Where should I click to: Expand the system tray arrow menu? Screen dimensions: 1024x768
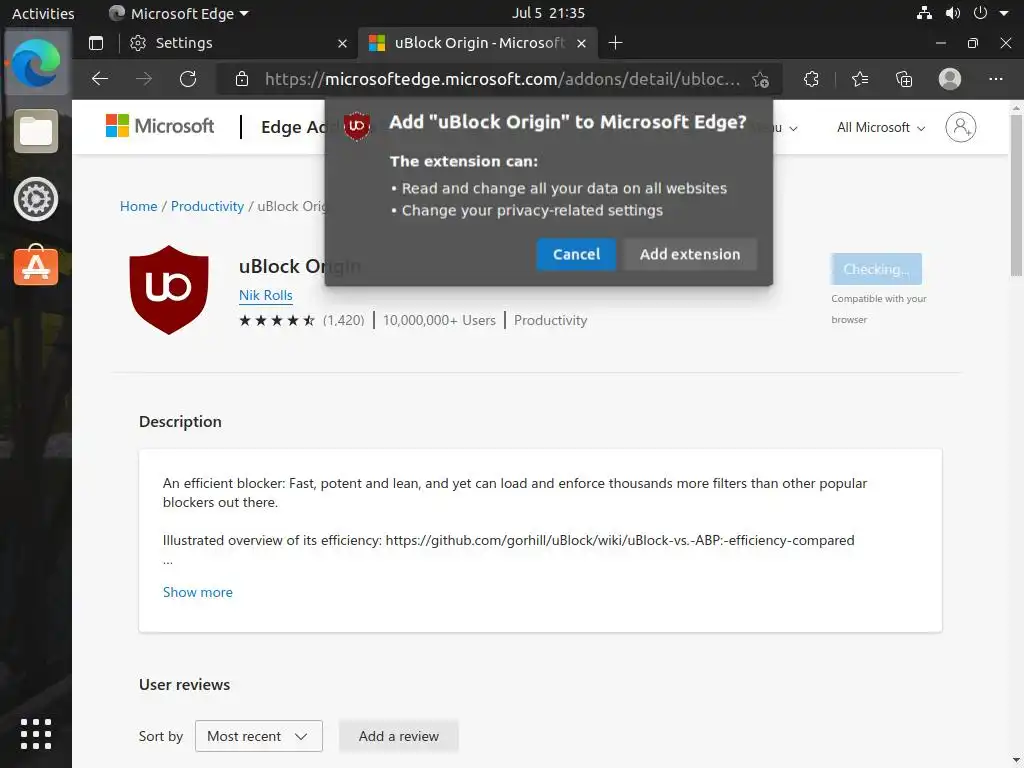click(x=1004, y=13)
